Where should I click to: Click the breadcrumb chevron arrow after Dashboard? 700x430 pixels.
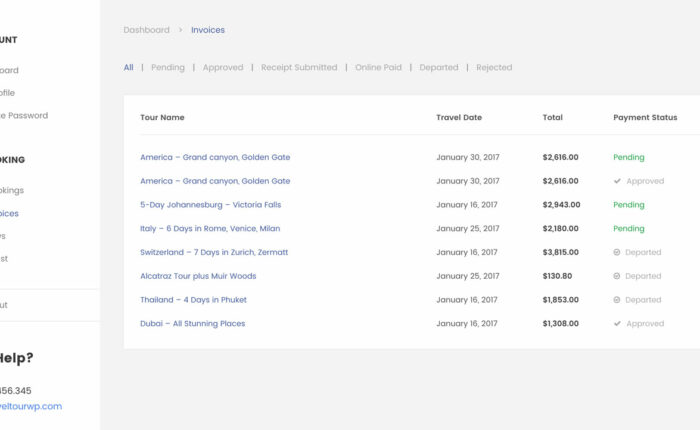coord(181,30)
